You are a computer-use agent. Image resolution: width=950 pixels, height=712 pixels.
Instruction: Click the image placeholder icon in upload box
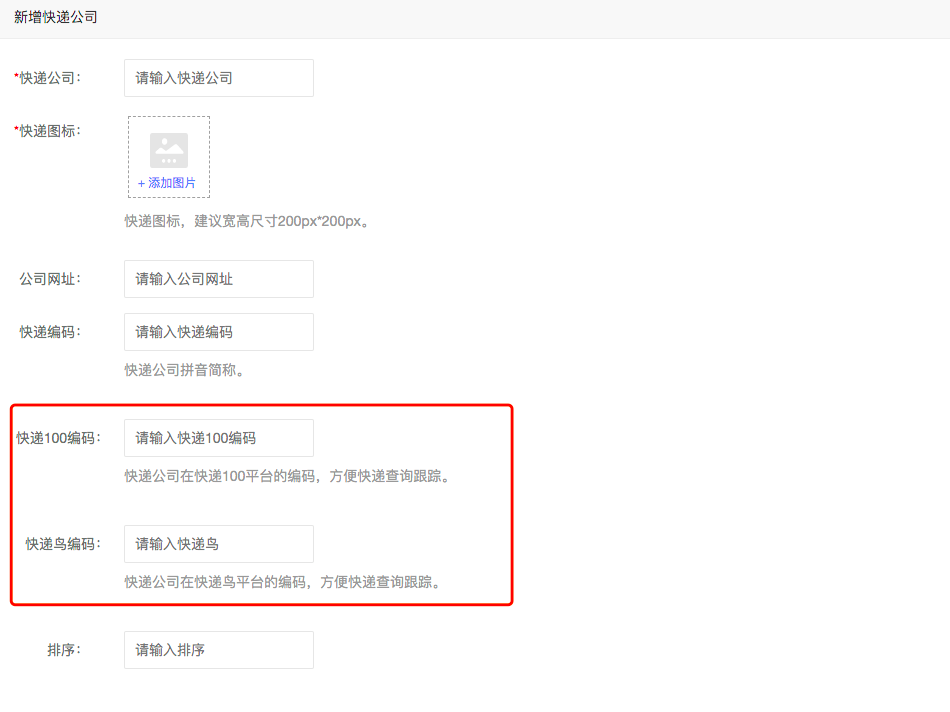[x=169, y=150]
